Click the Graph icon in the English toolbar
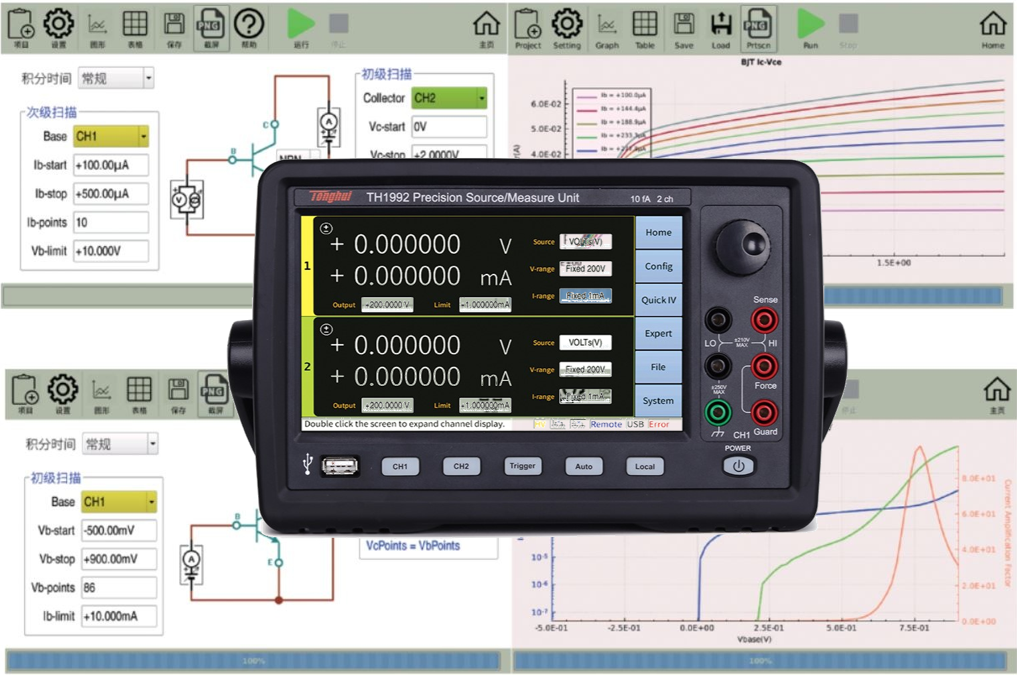This screenshot has height=676, width=1017. click(x=607, y=30)
